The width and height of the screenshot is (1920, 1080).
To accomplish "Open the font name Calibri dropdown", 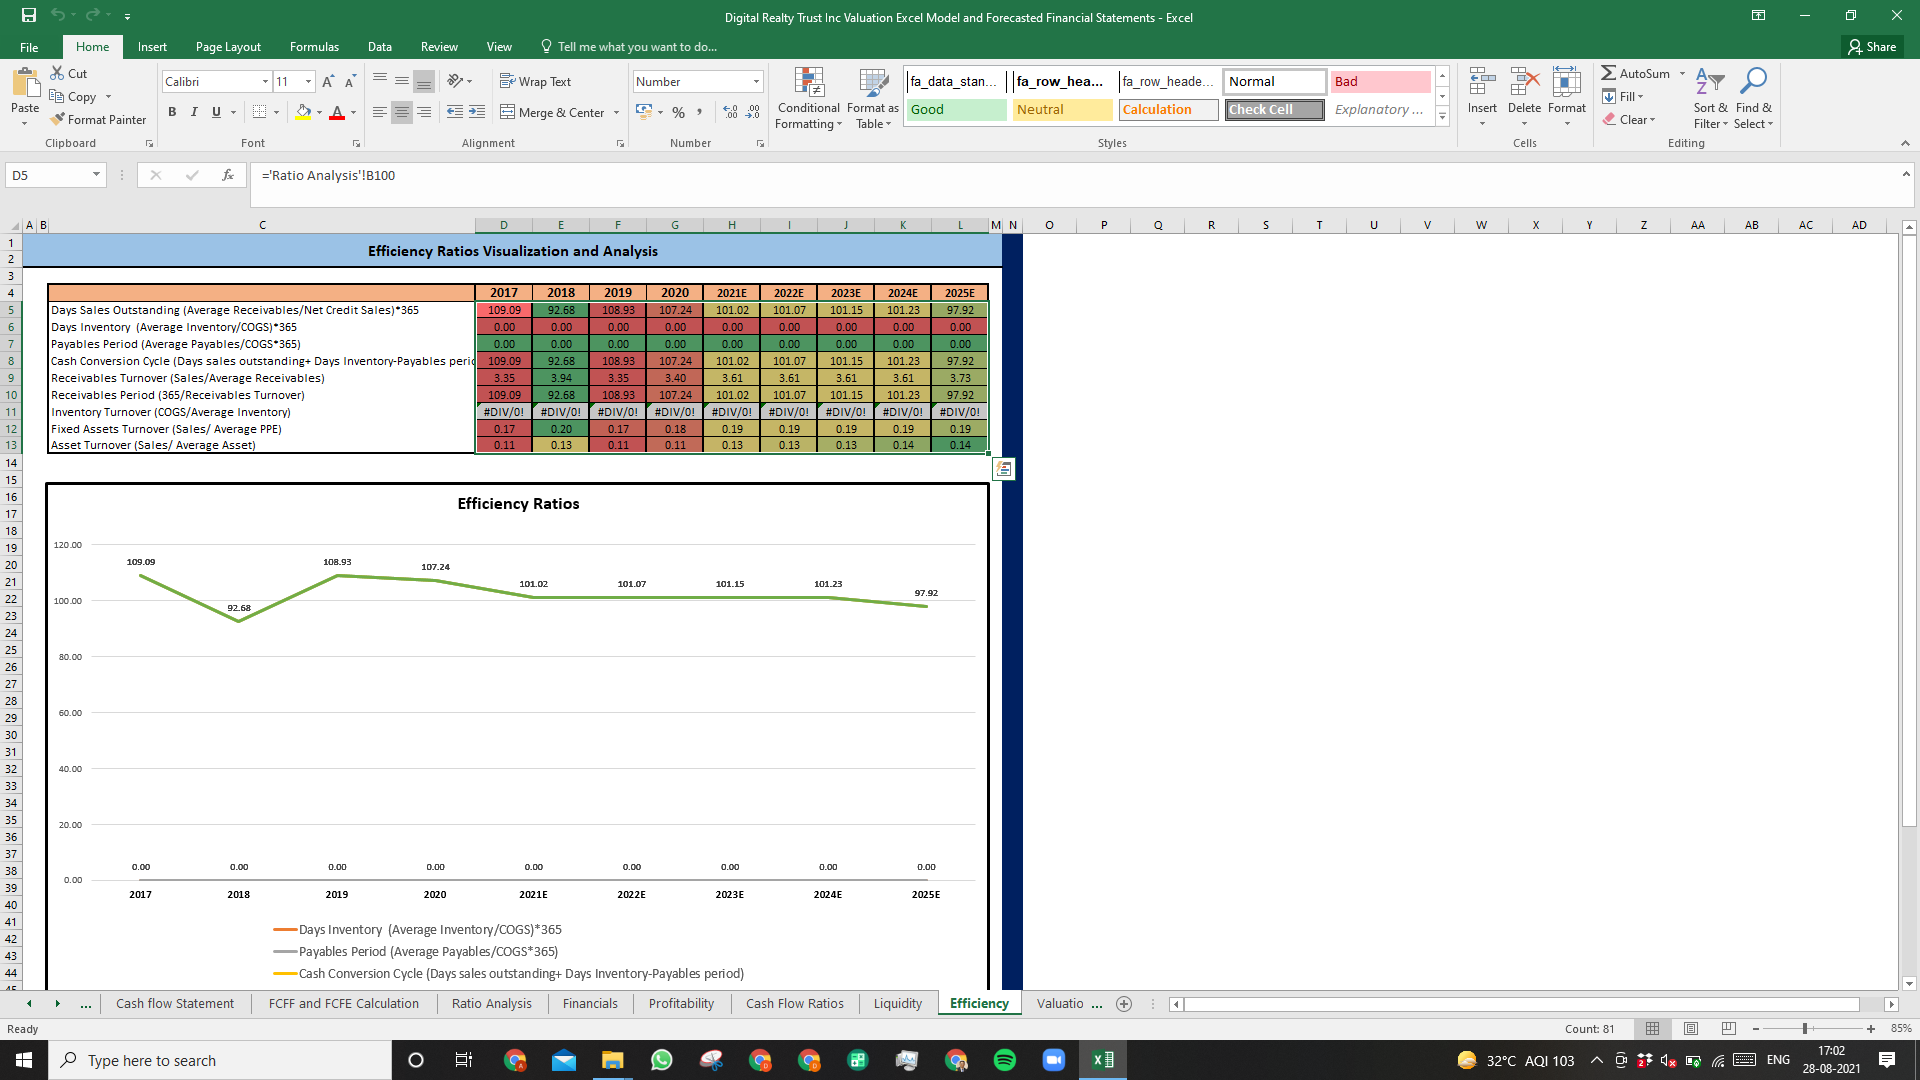I will point(265,82).
